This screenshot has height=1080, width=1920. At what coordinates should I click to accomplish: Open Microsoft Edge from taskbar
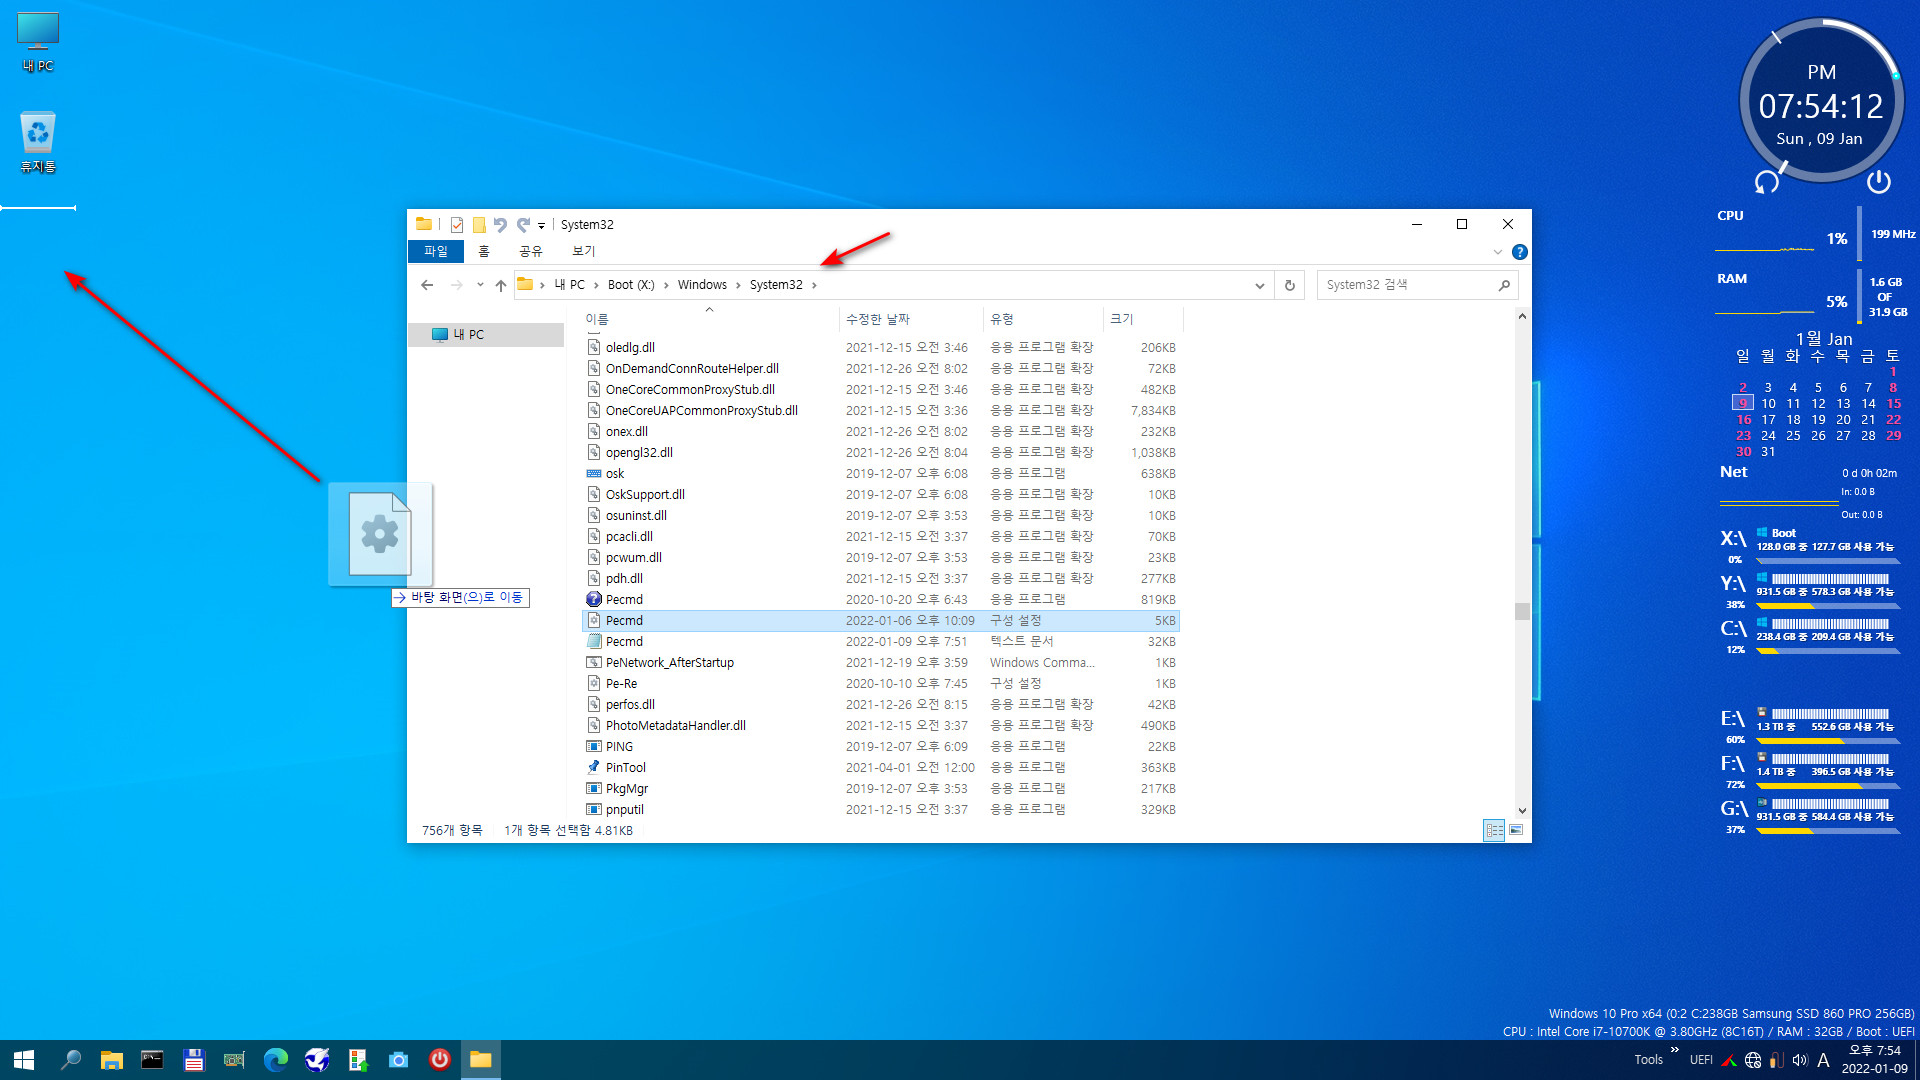[276, 1060]
